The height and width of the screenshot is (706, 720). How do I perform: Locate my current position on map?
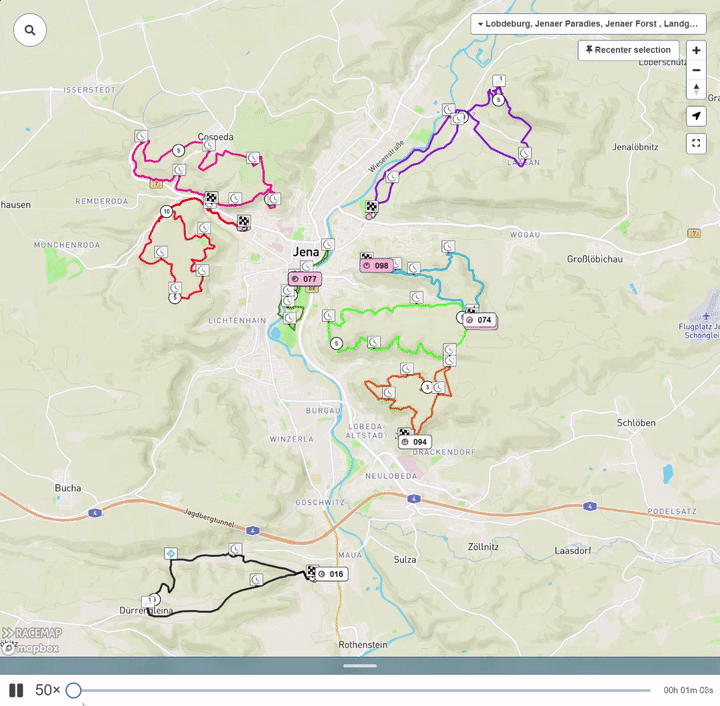(x=696, y=116)
